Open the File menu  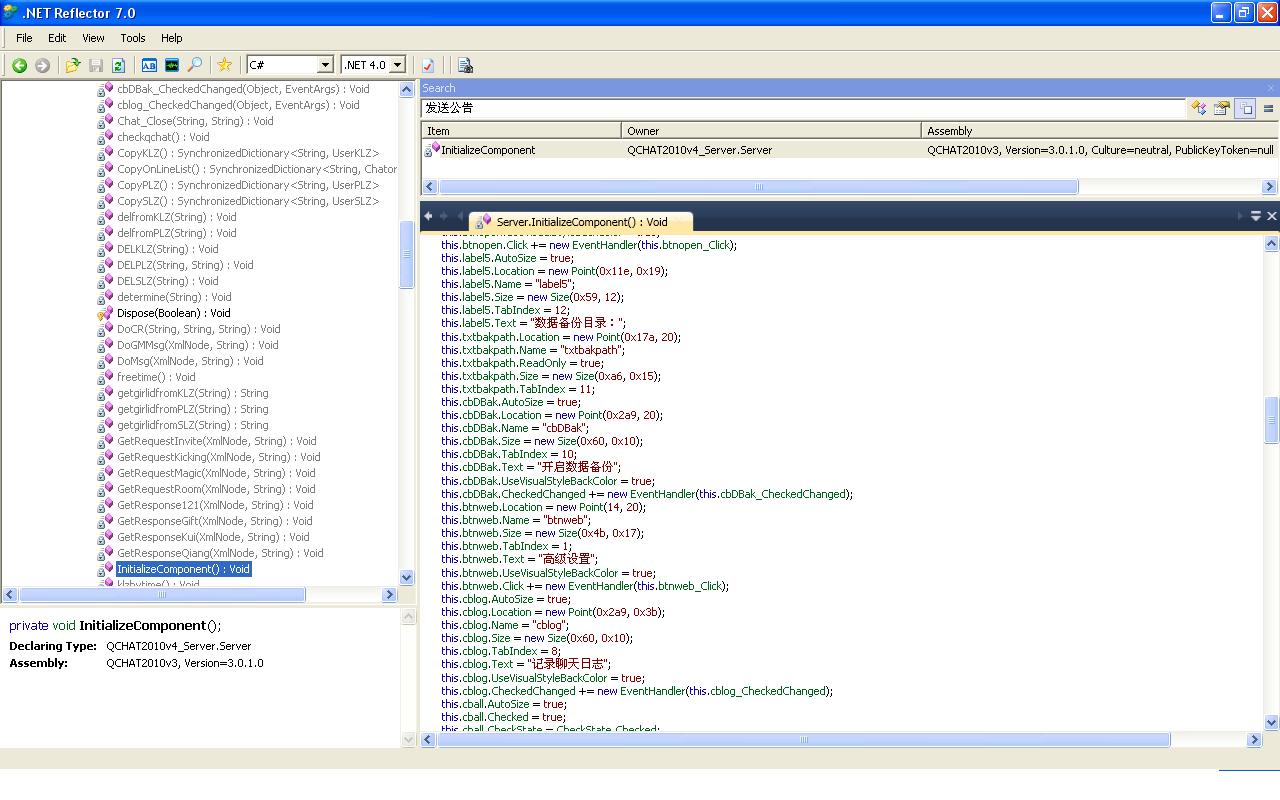click(24, 38)
